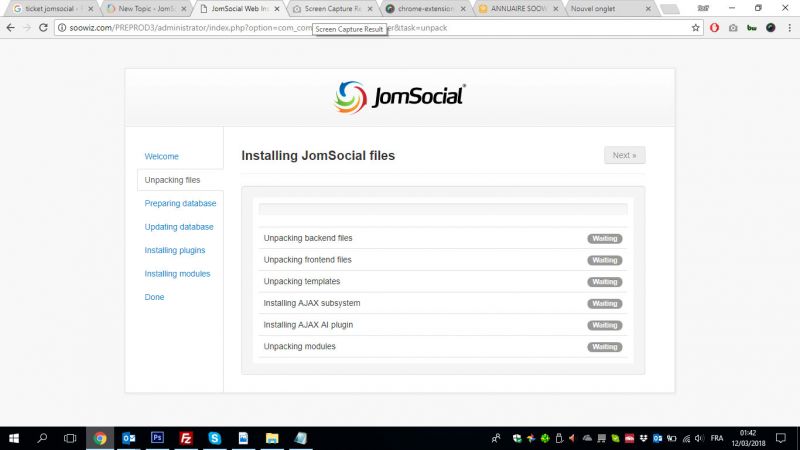
Task: Open Outlook from the taskbar
Action: click(129, 438)
